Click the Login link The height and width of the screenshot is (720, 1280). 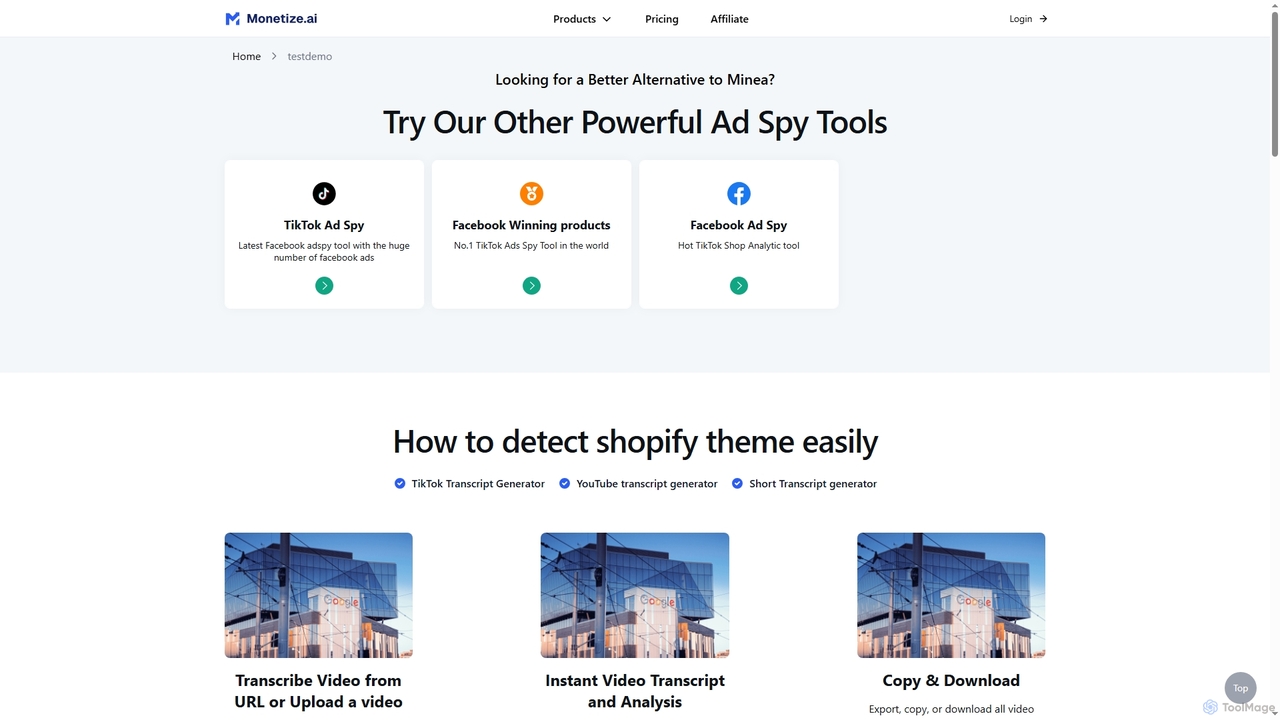(x=1020, y=19)
